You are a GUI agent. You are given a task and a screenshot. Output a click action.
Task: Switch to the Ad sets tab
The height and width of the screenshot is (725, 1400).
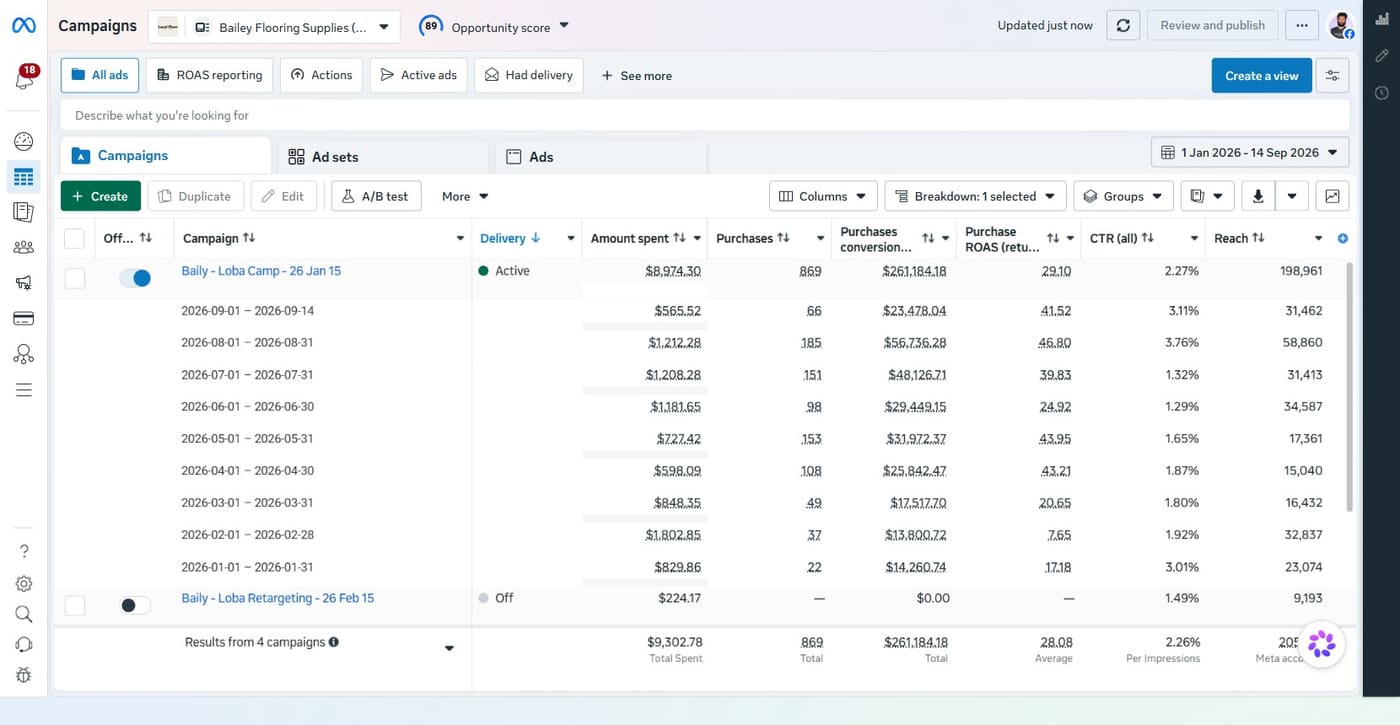pos(383,157)
